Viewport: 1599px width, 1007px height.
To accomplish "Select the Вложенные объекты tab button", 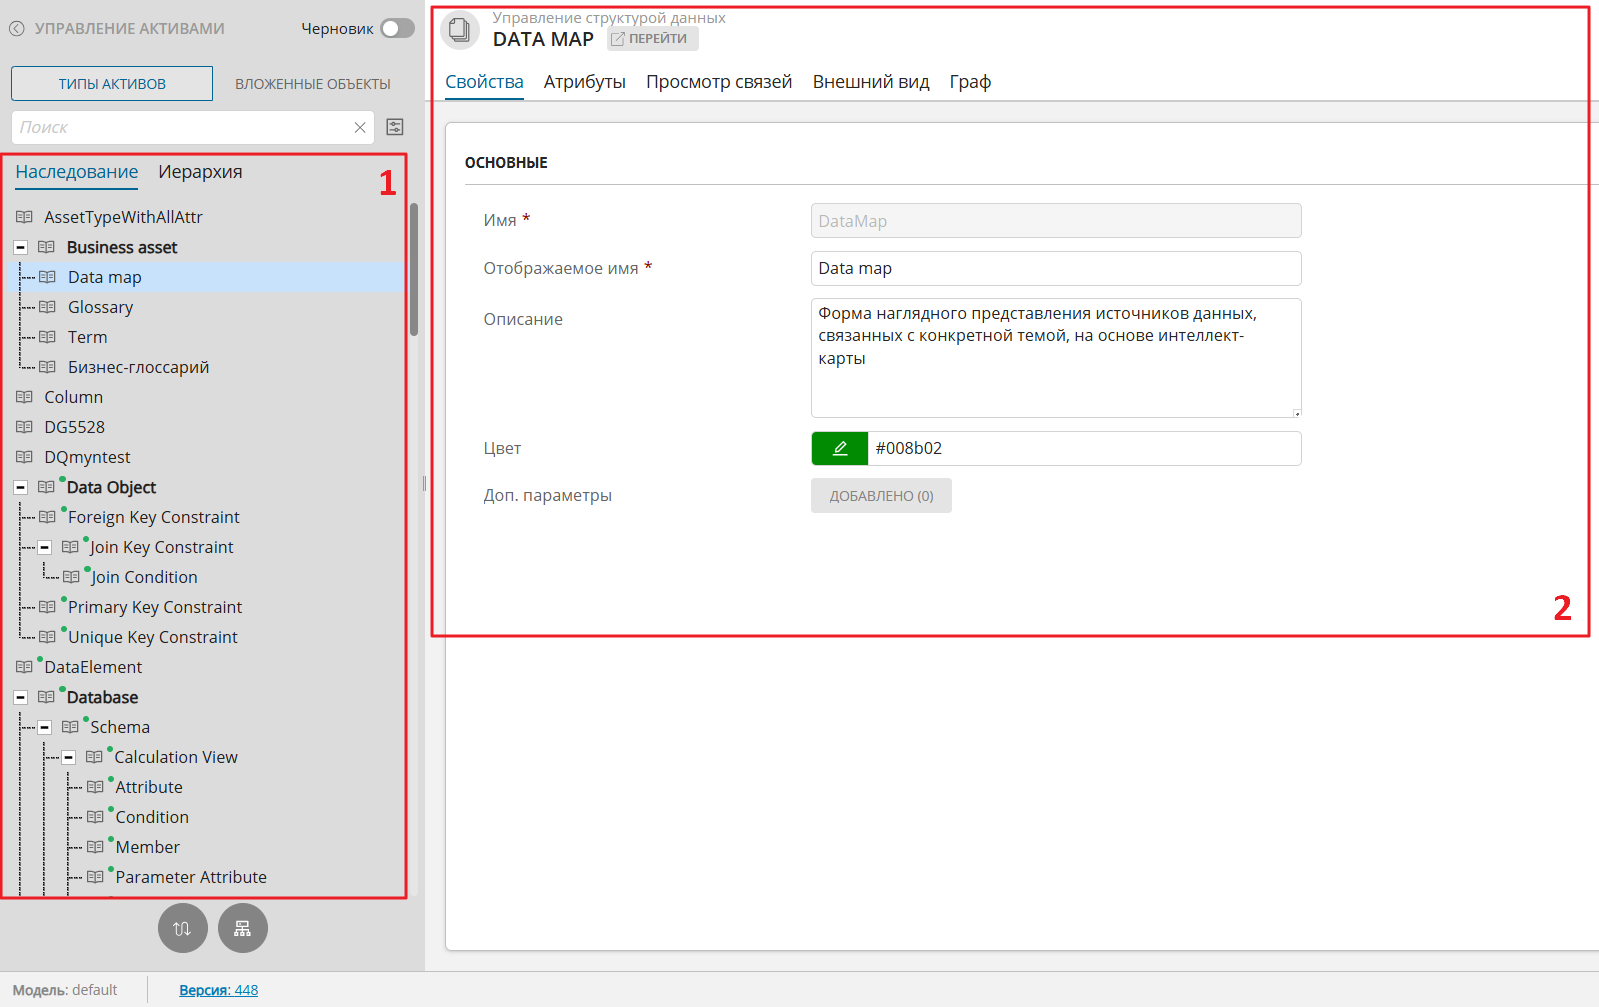I will (312, 84).
